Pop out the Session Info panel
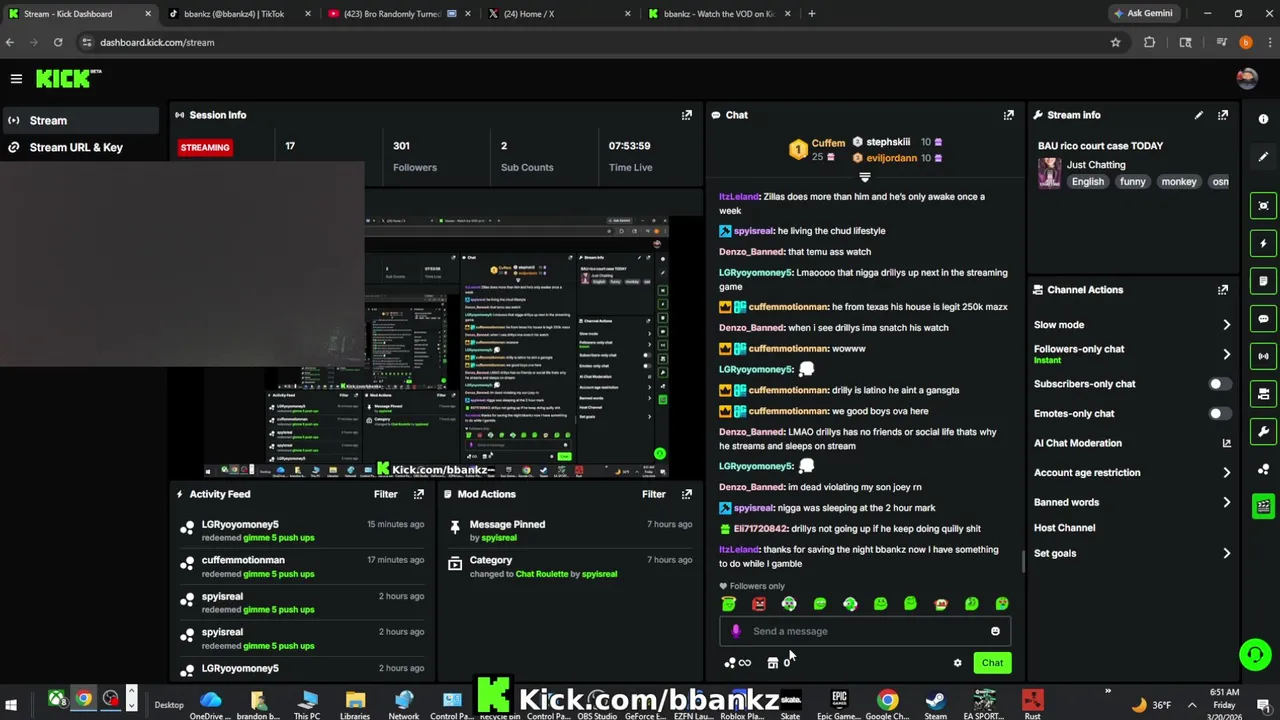This screenshot has width=1280, height=720. point(686,115)
